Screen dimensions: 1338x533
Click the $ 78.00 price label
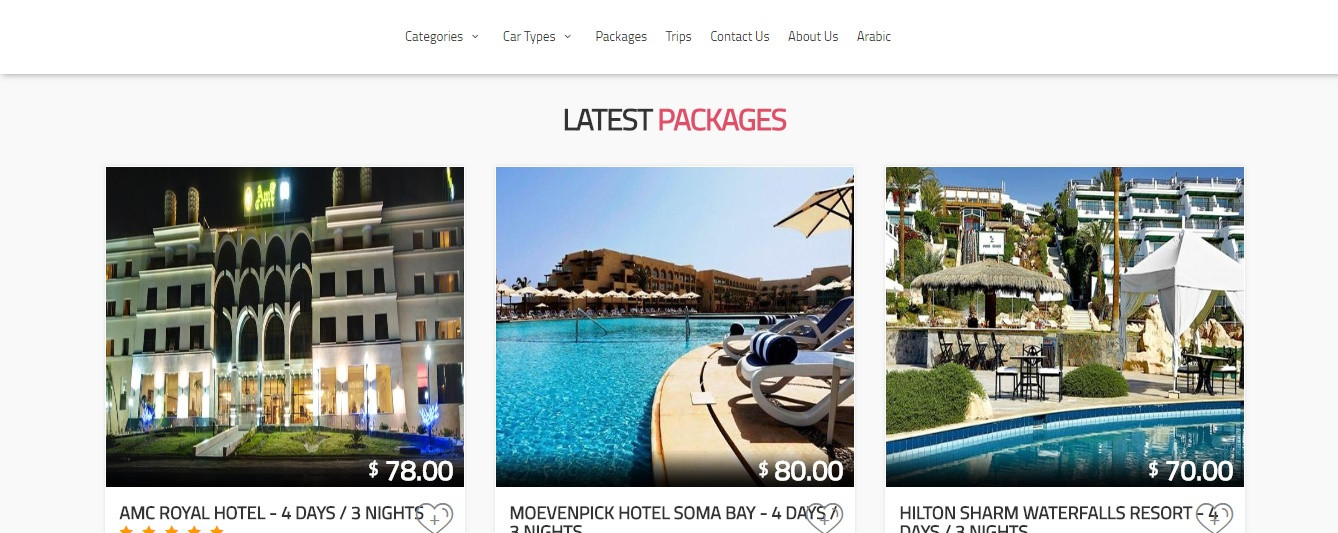(x=410, y=470)
